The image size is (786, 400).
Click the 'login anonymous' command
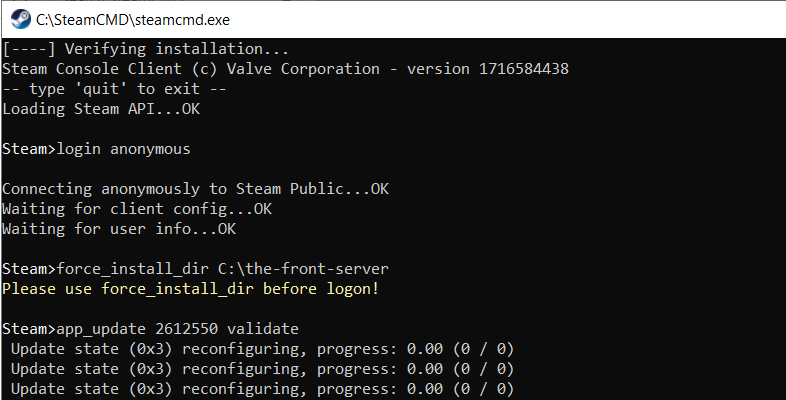click(x=123, y=149)
